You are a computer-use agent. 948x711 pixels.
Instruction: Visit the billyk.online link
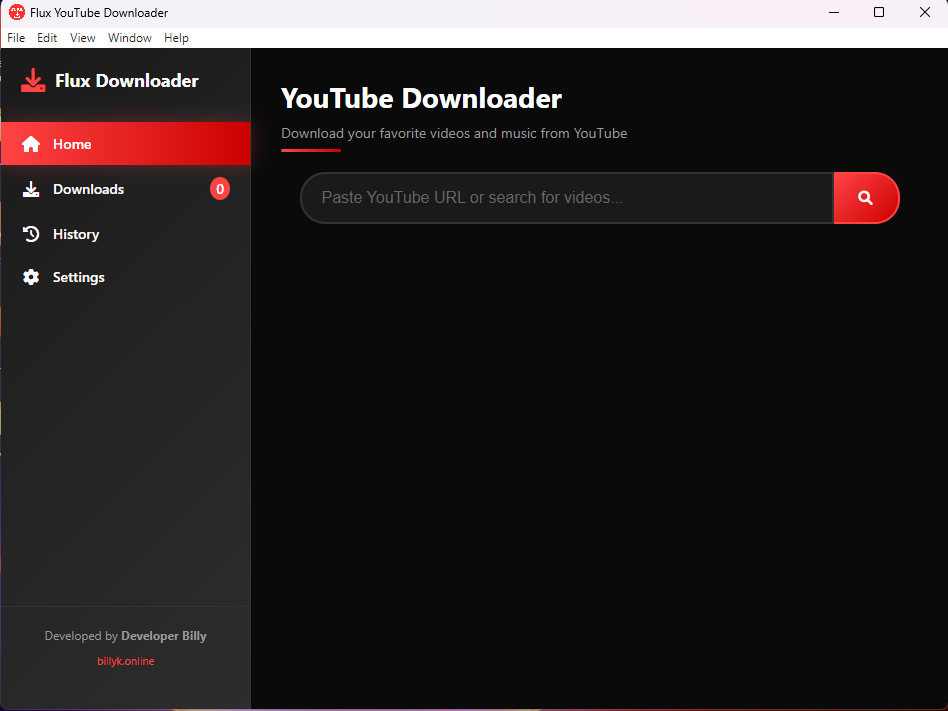(x=126, y=661)
